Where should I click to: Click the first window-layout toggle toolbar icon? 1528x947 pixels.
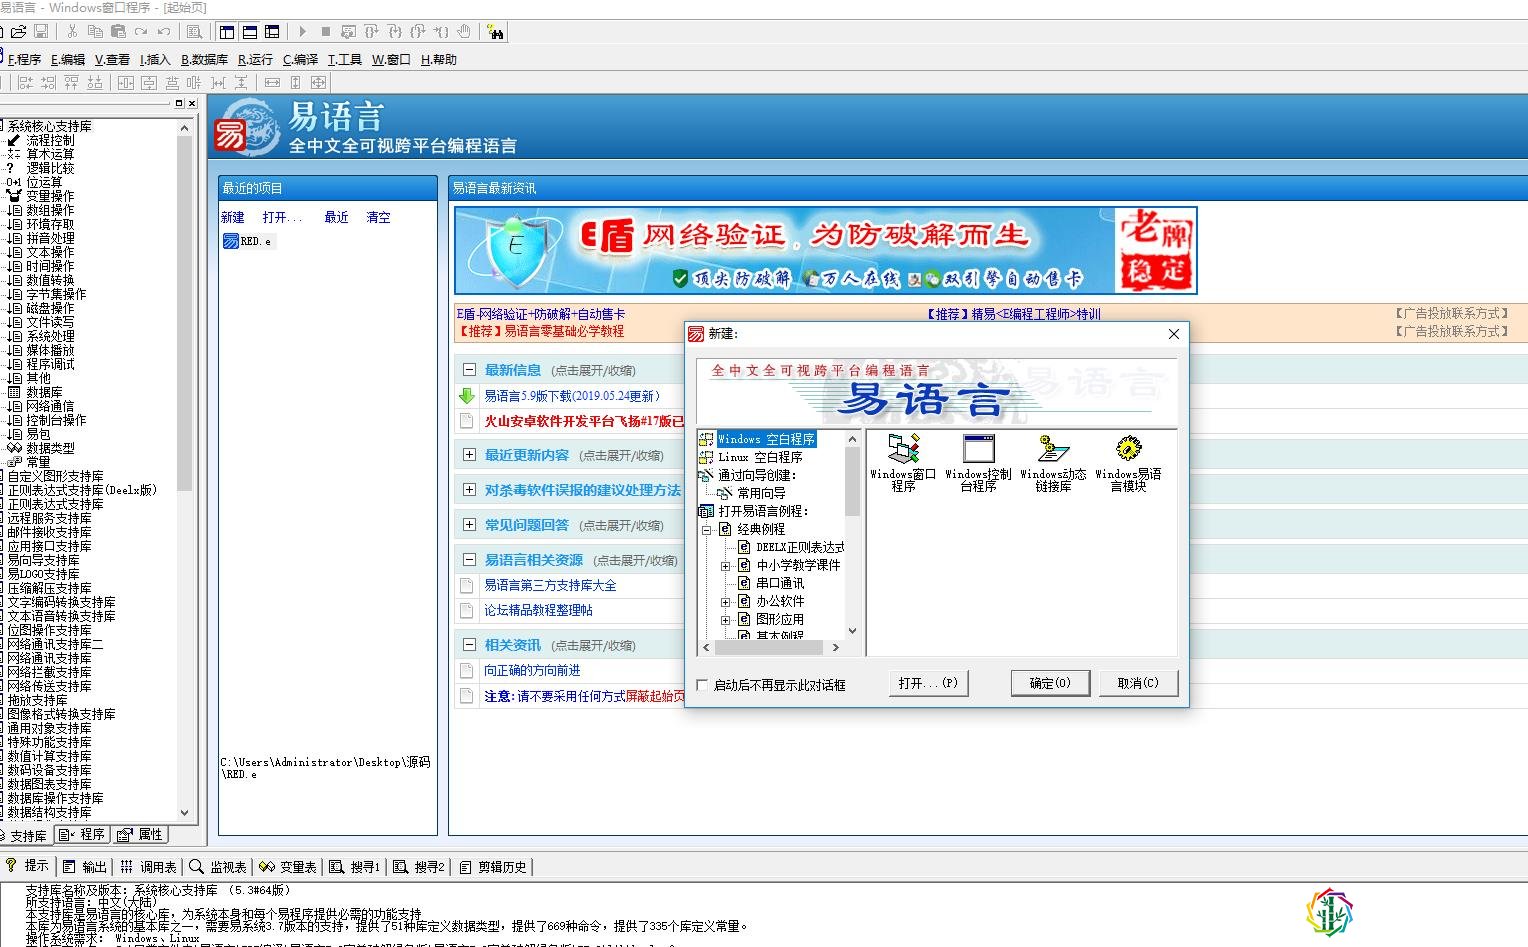click(227, 32)
